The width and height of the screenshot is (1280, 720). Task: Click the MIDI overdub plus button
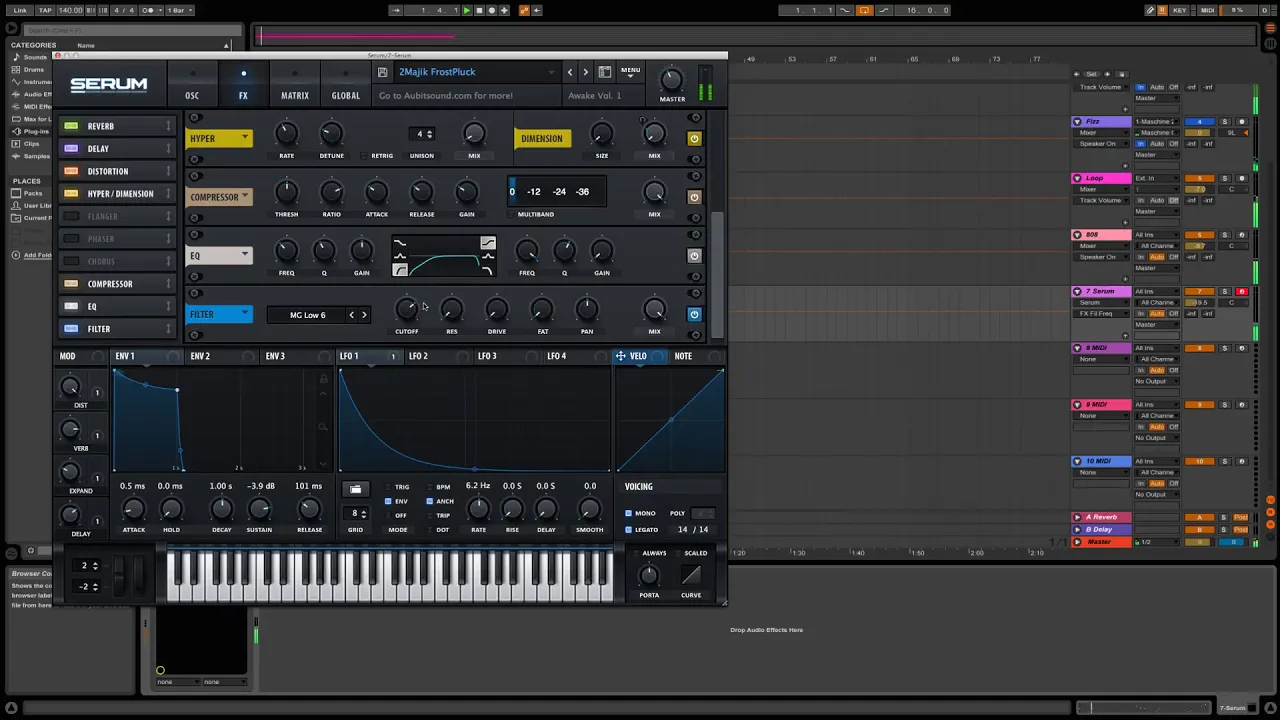pyautogui.click(x=504, y=10)
